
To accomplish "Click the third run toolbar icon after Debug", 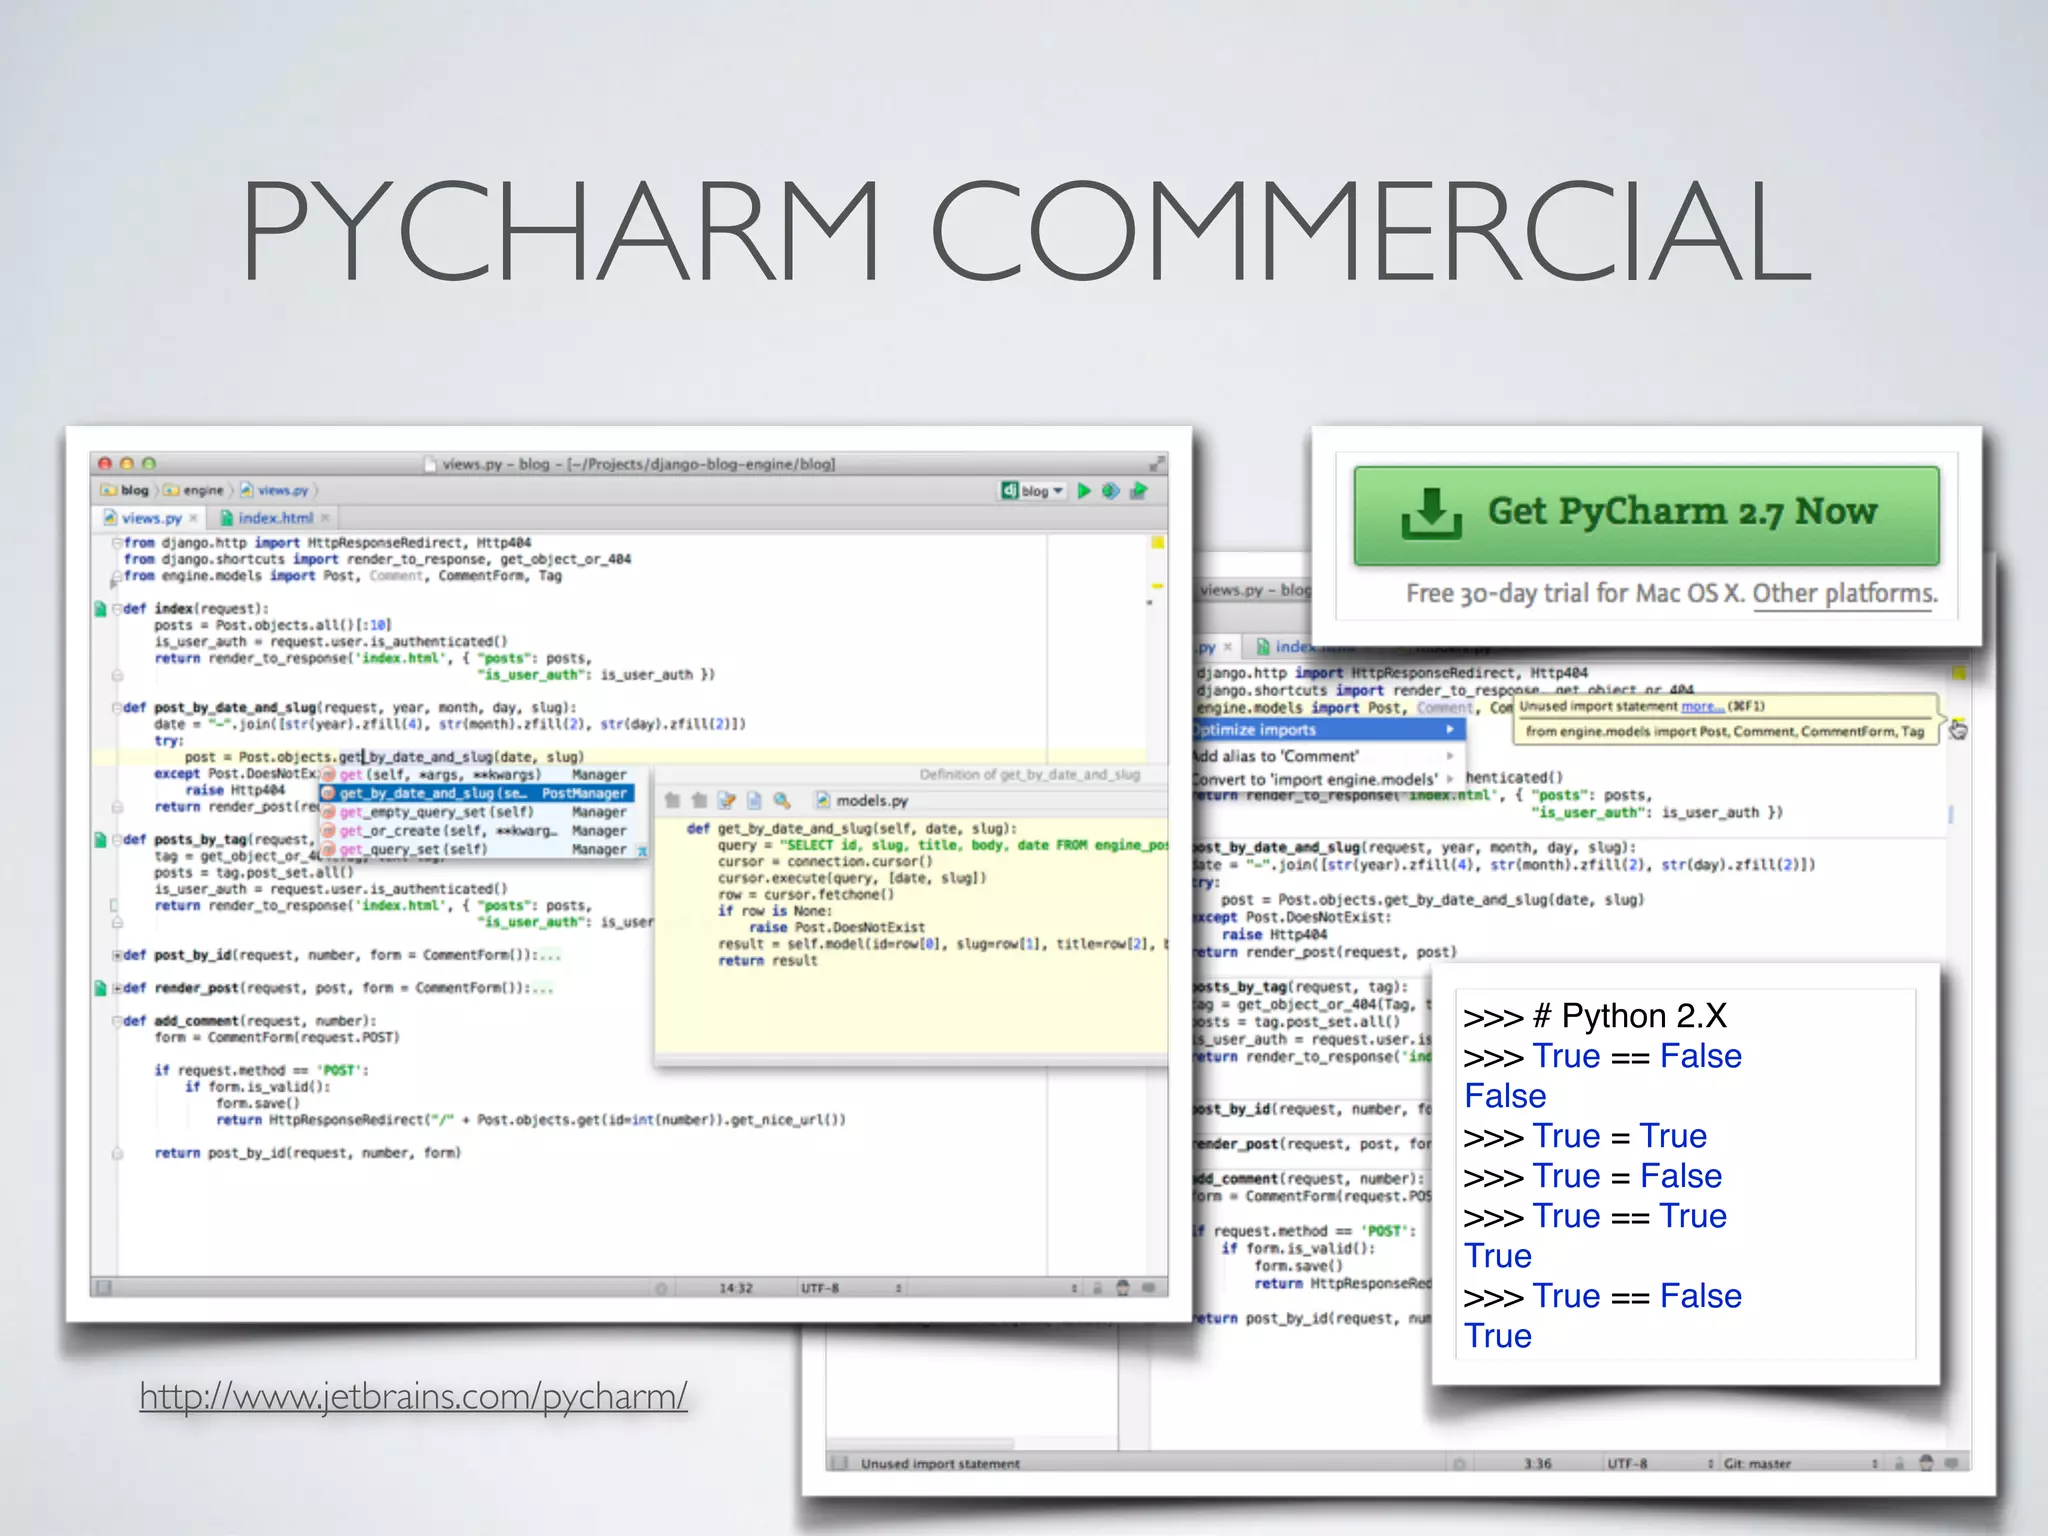I will pyautogui.click(x=1138, y=490).
